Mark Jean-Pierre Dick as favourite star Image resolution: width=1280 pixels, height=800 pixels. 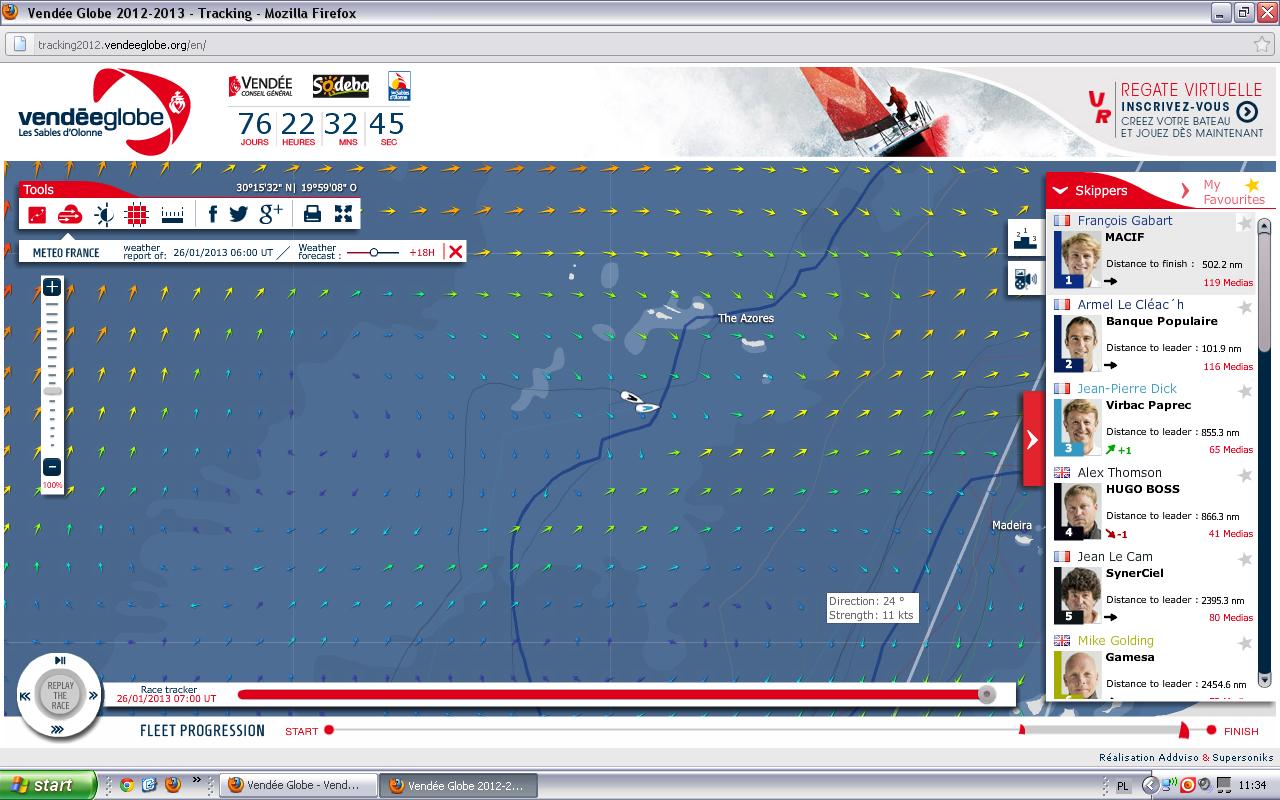click(x=1245, y=391)
